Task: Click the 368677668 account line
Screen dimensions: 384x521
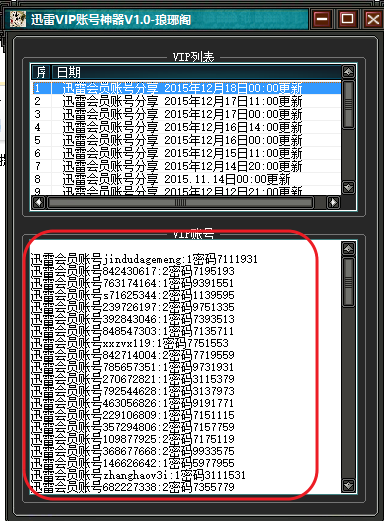Action: click(133, 451)
